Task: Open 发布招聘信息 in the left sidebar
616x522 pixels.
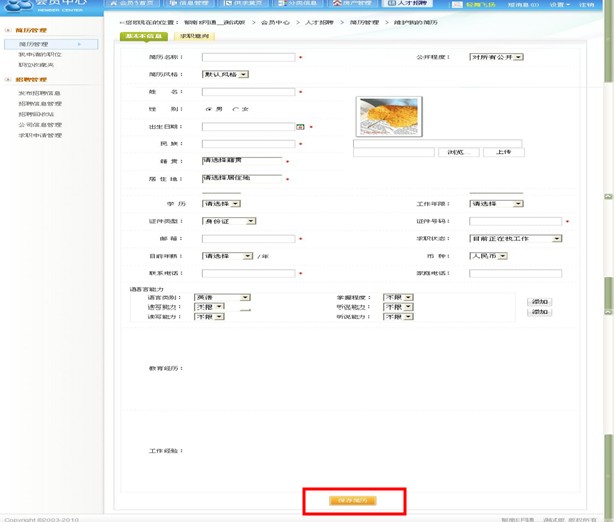Action: coord(39,93)
